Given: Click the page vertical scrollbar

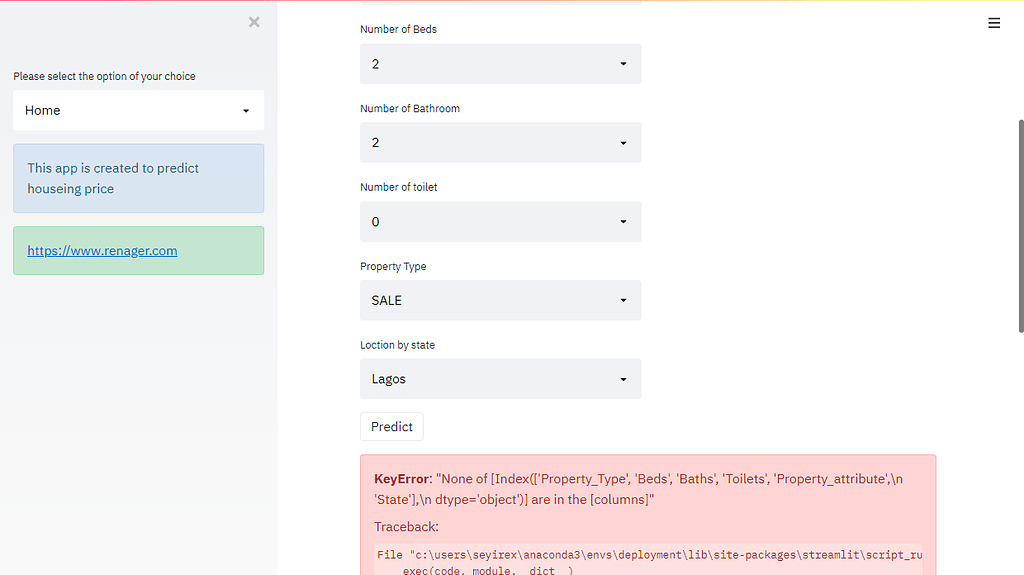Looking at the screenshot, I should (x=1019, y=220).
